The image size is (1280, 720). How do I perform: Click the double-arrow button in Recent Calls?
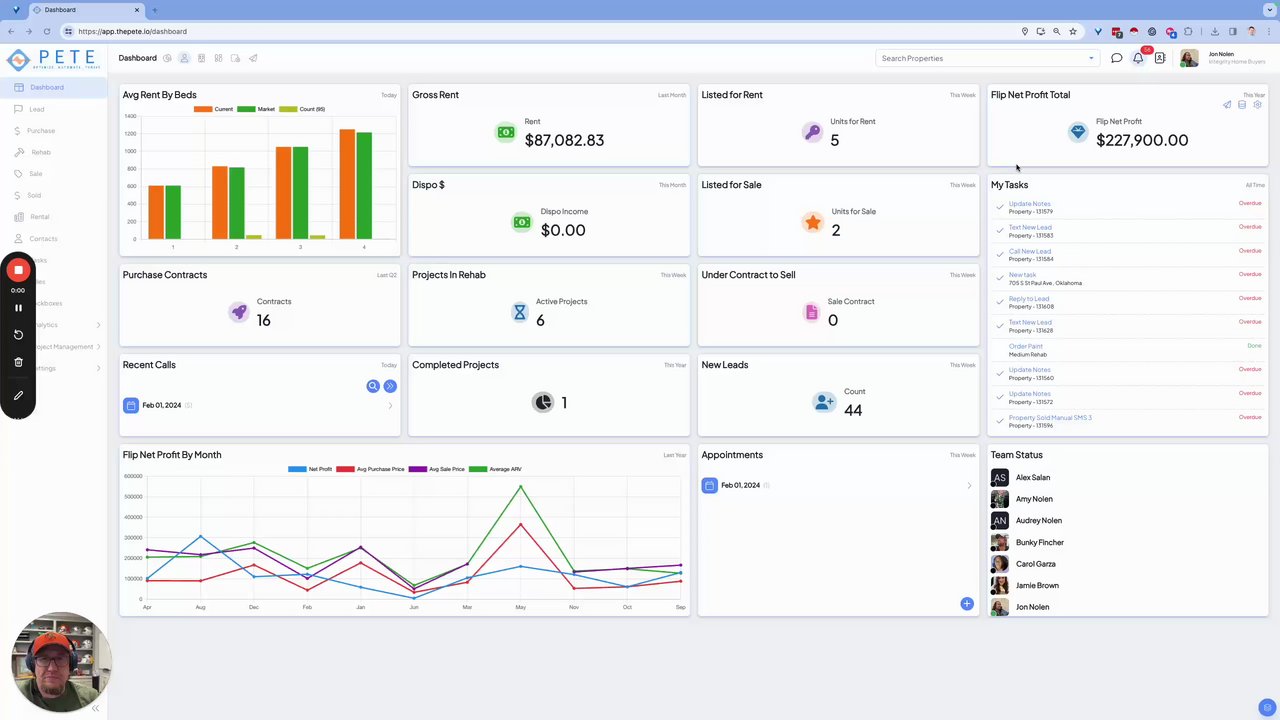(x=390, y=386)
